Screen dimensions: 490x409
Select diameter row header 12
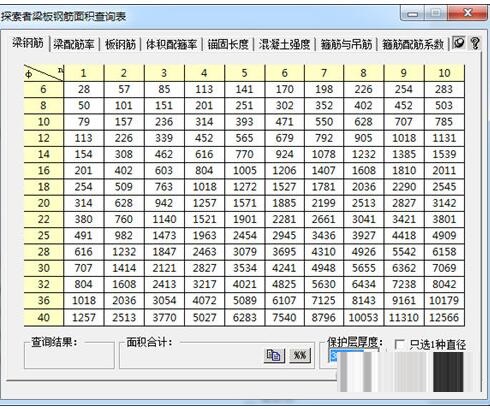[44, 138]
